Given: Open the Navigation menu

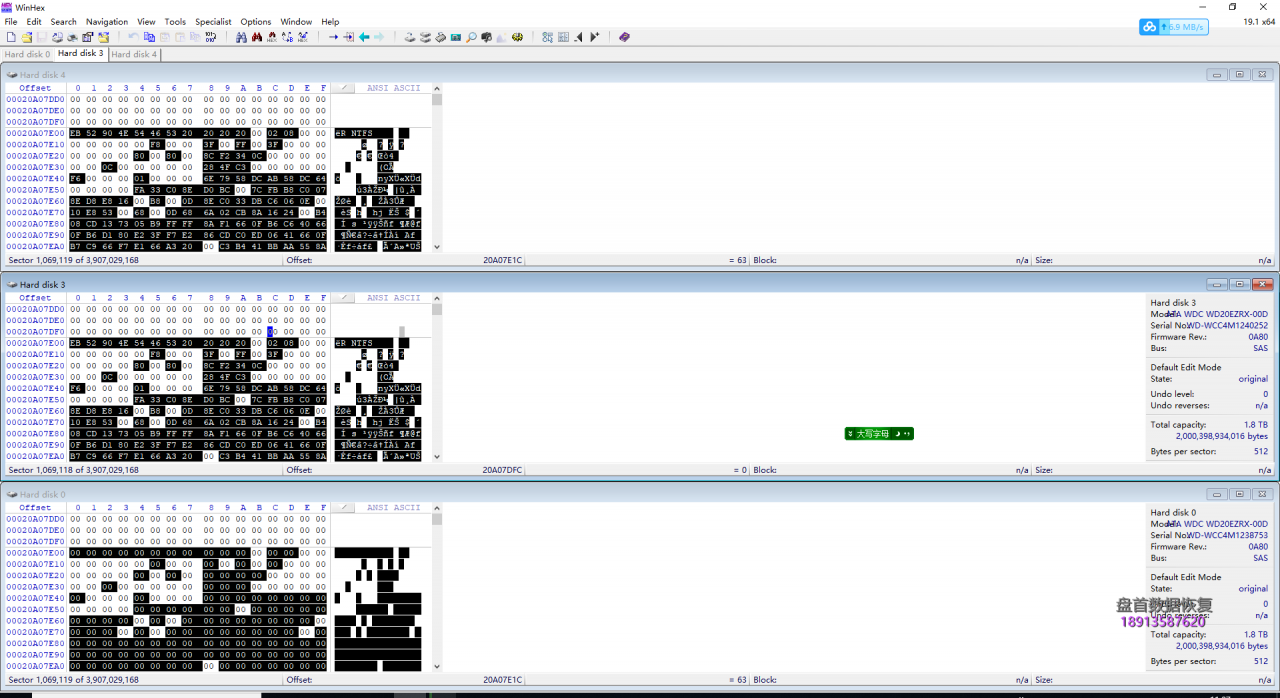Looking at the screenshot, I should [x=107, y=21].
